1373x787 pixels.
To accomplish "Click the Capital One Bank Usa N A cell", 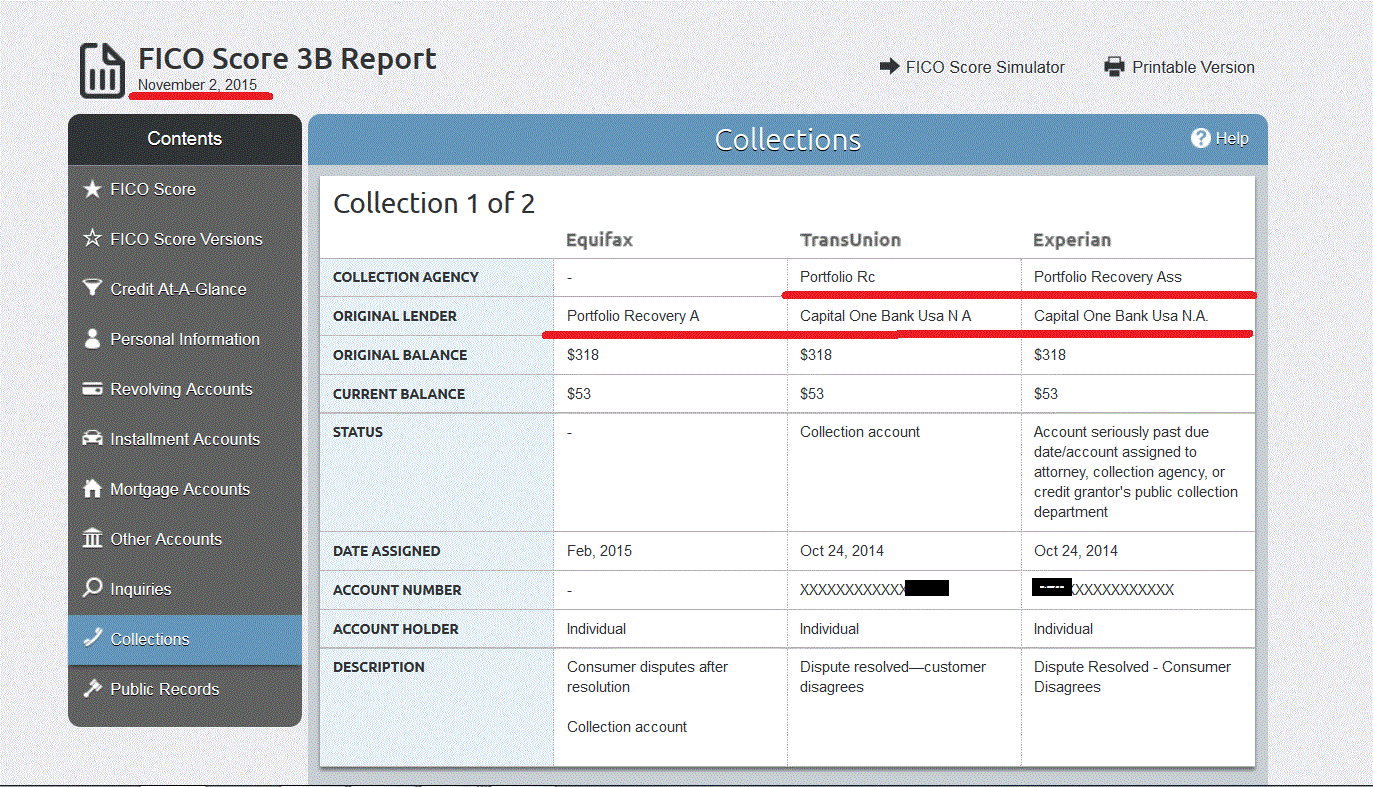I will tap(886, 316).
